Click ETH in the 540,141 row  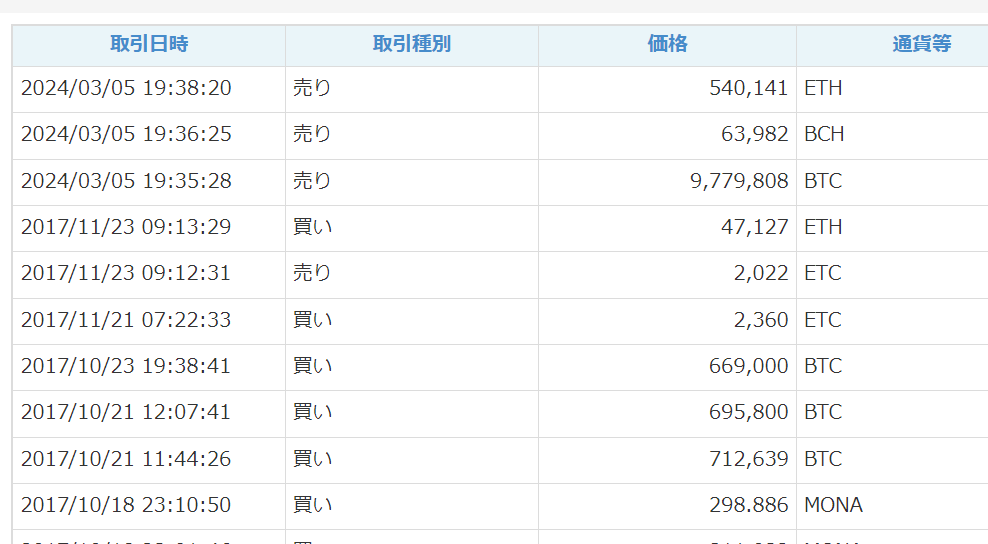[823, 88]
